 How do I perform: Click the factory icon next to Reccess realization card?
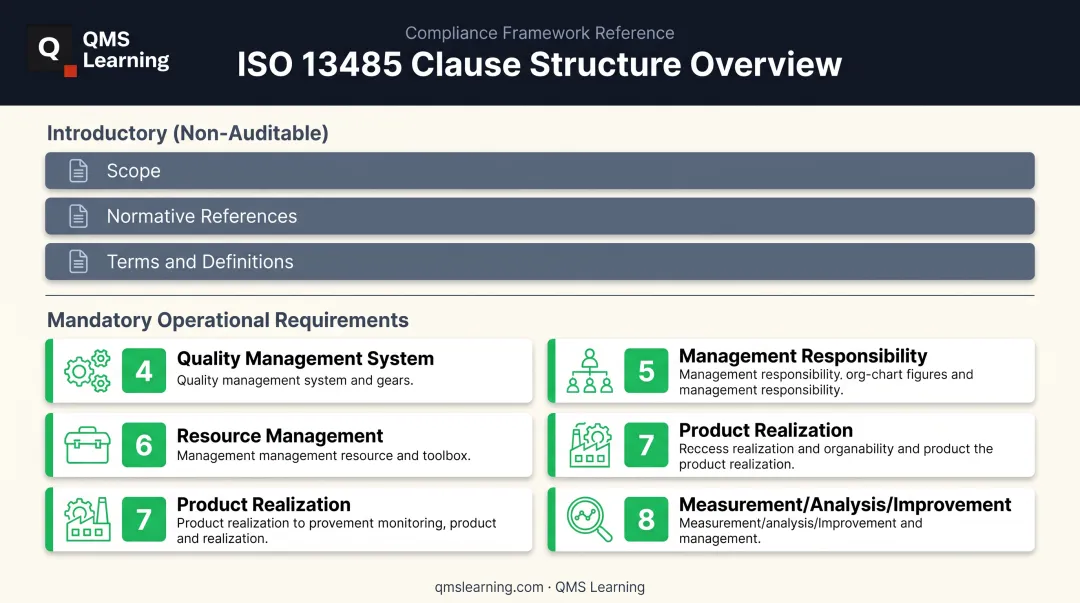[x=590, y=445]
